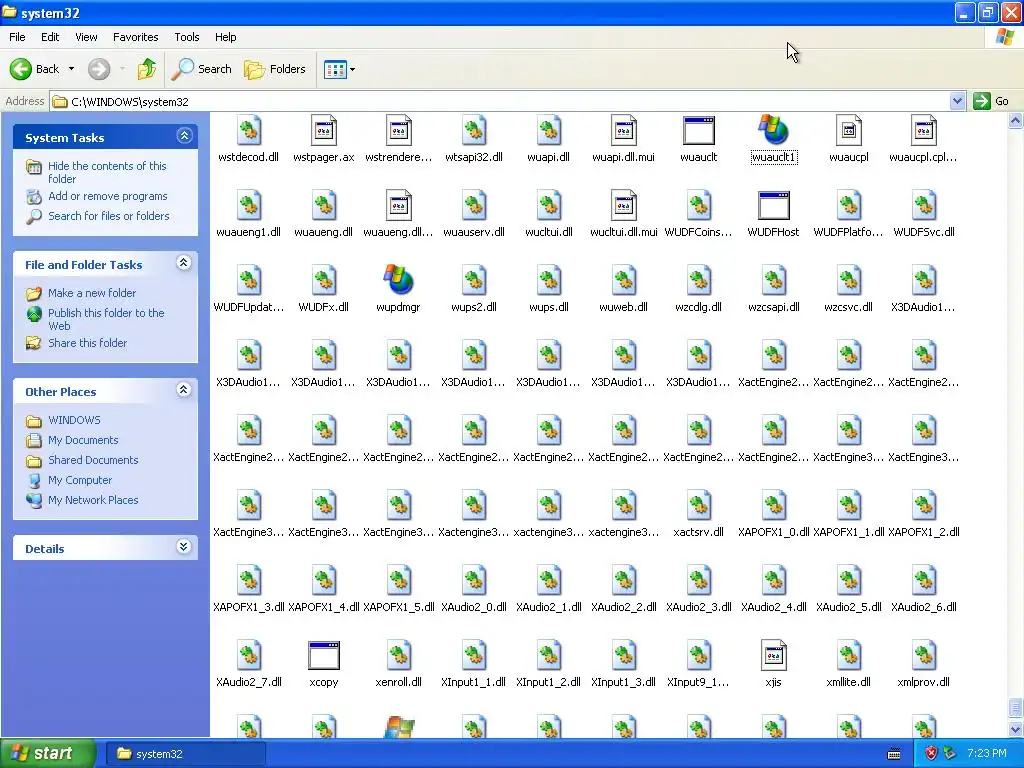Open My Network Places link
Viewport: 1024px width, 768px height.
coord(93,500)
